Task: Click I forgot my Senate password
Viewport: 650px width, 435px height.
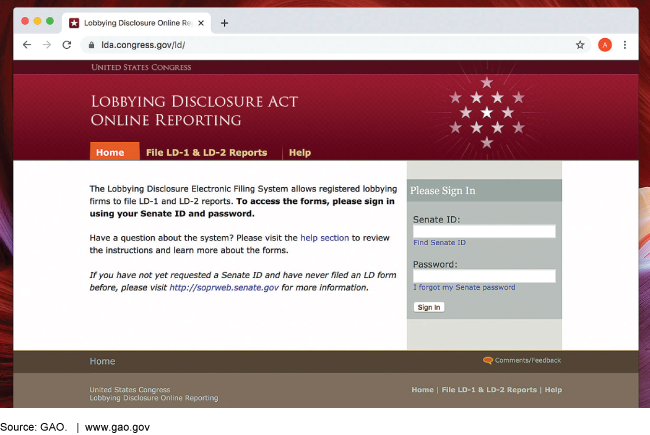Action: tap(464, 288)
